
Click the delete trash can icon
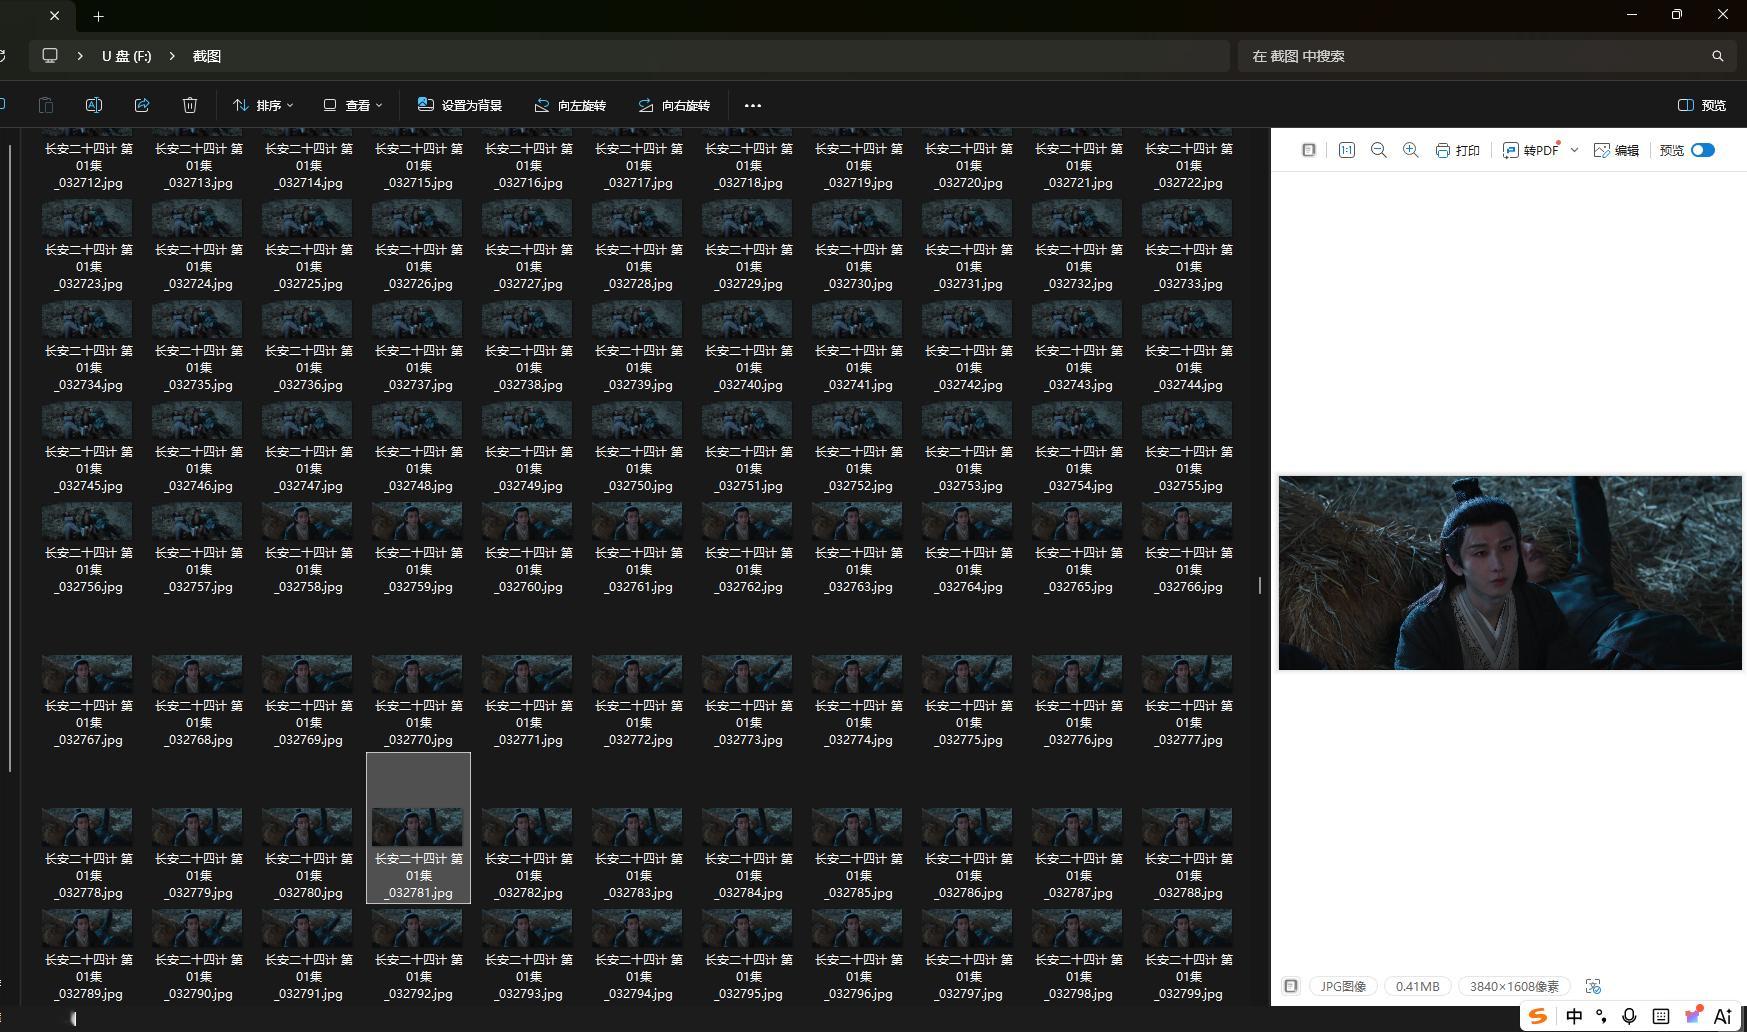click(x=190, y=105)
